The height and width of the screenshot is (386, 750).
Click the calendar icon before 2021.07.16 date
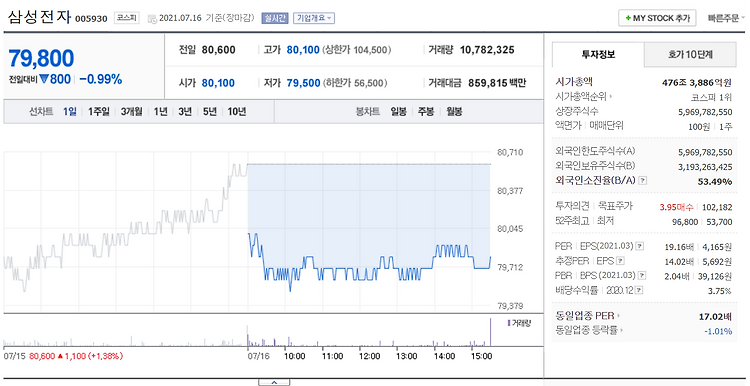(x=152, y=19)
